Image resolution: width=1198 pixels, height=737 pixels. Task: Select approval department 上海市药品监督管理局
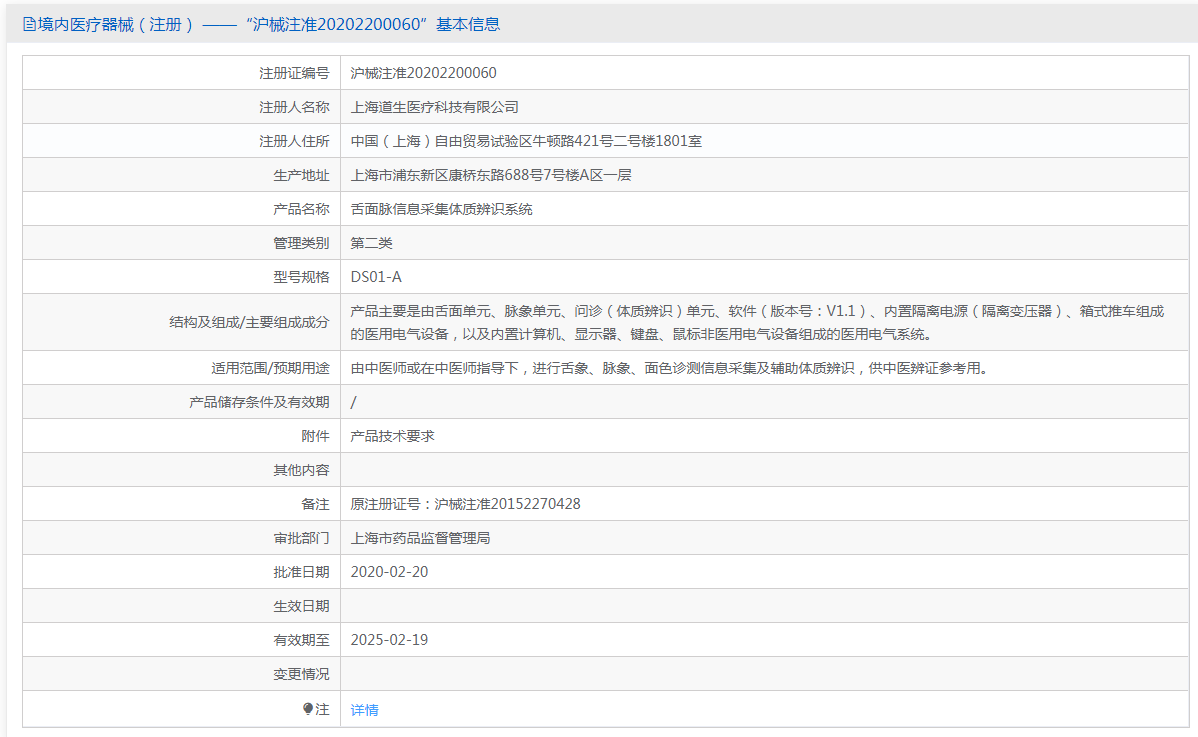point(420,538)
